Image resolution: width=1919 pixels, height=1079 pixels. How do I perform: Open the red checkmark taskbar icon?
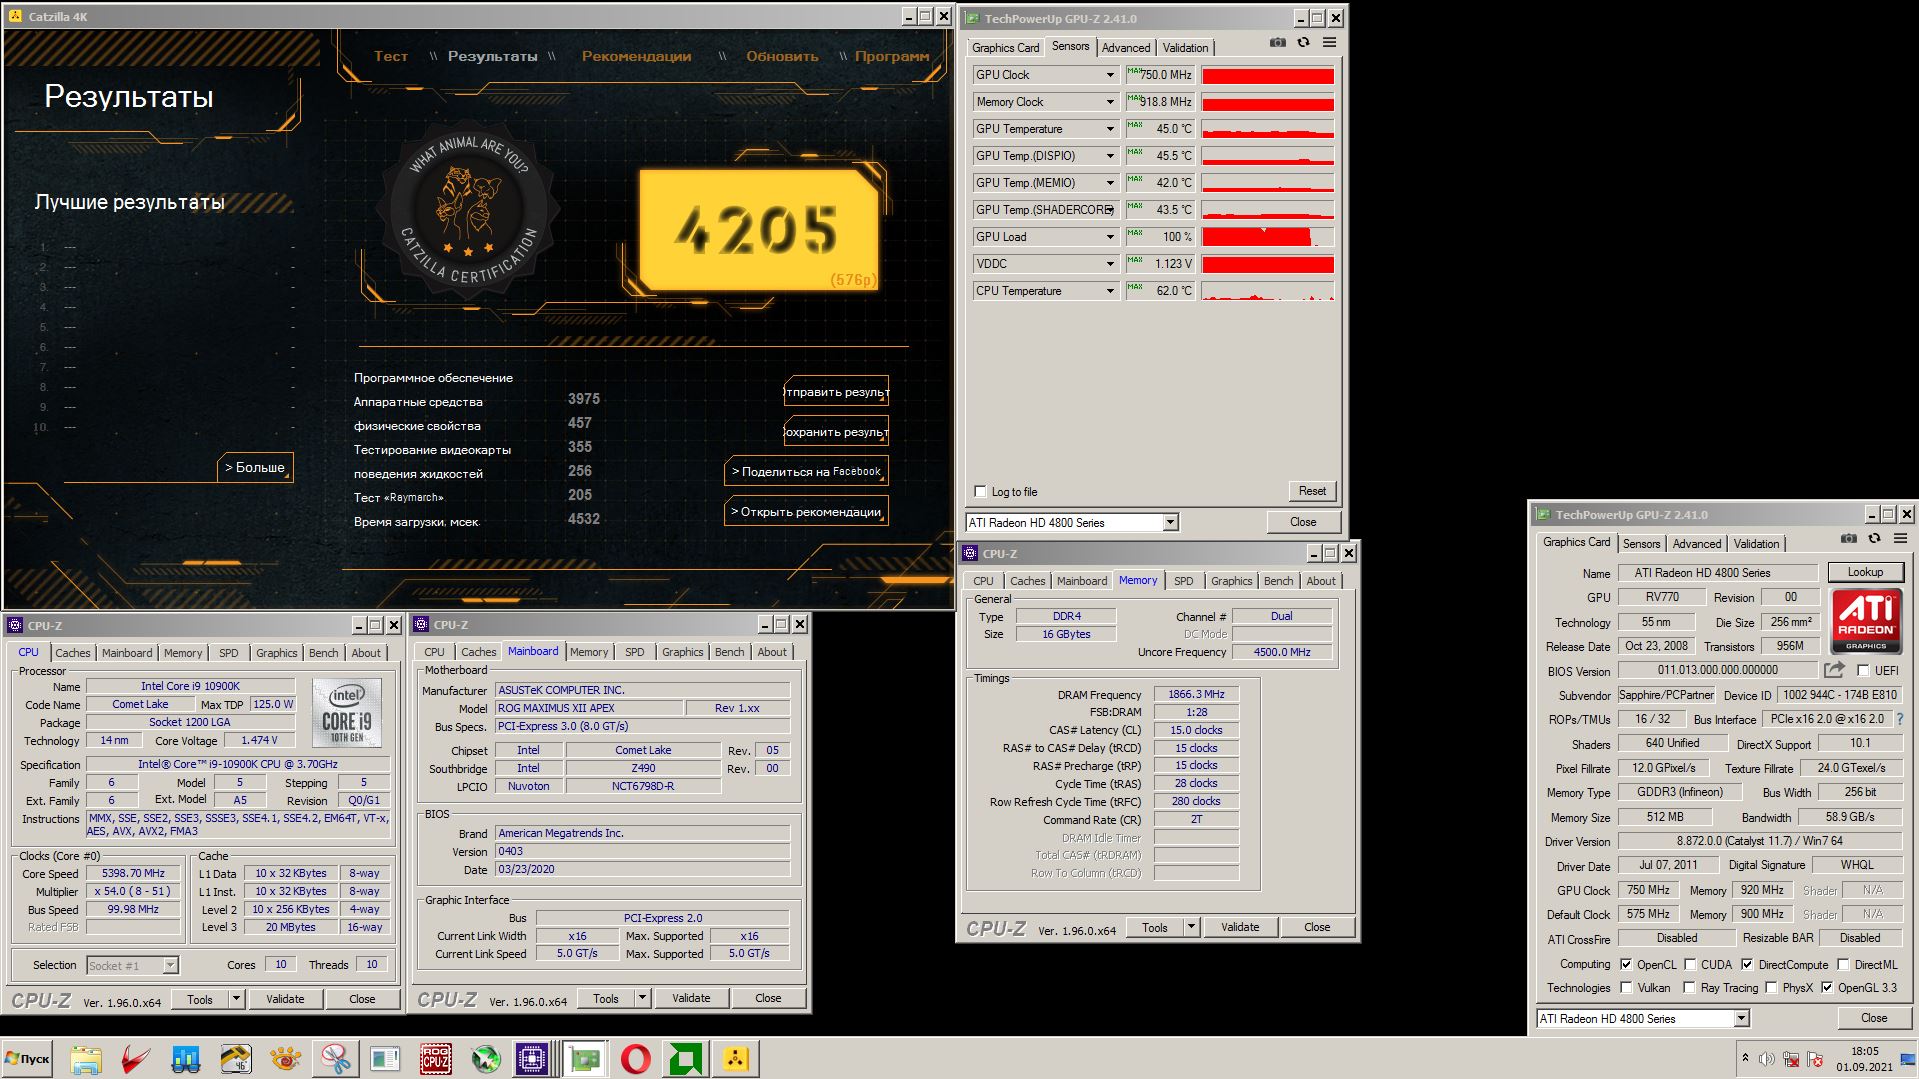click(136, 1059)
